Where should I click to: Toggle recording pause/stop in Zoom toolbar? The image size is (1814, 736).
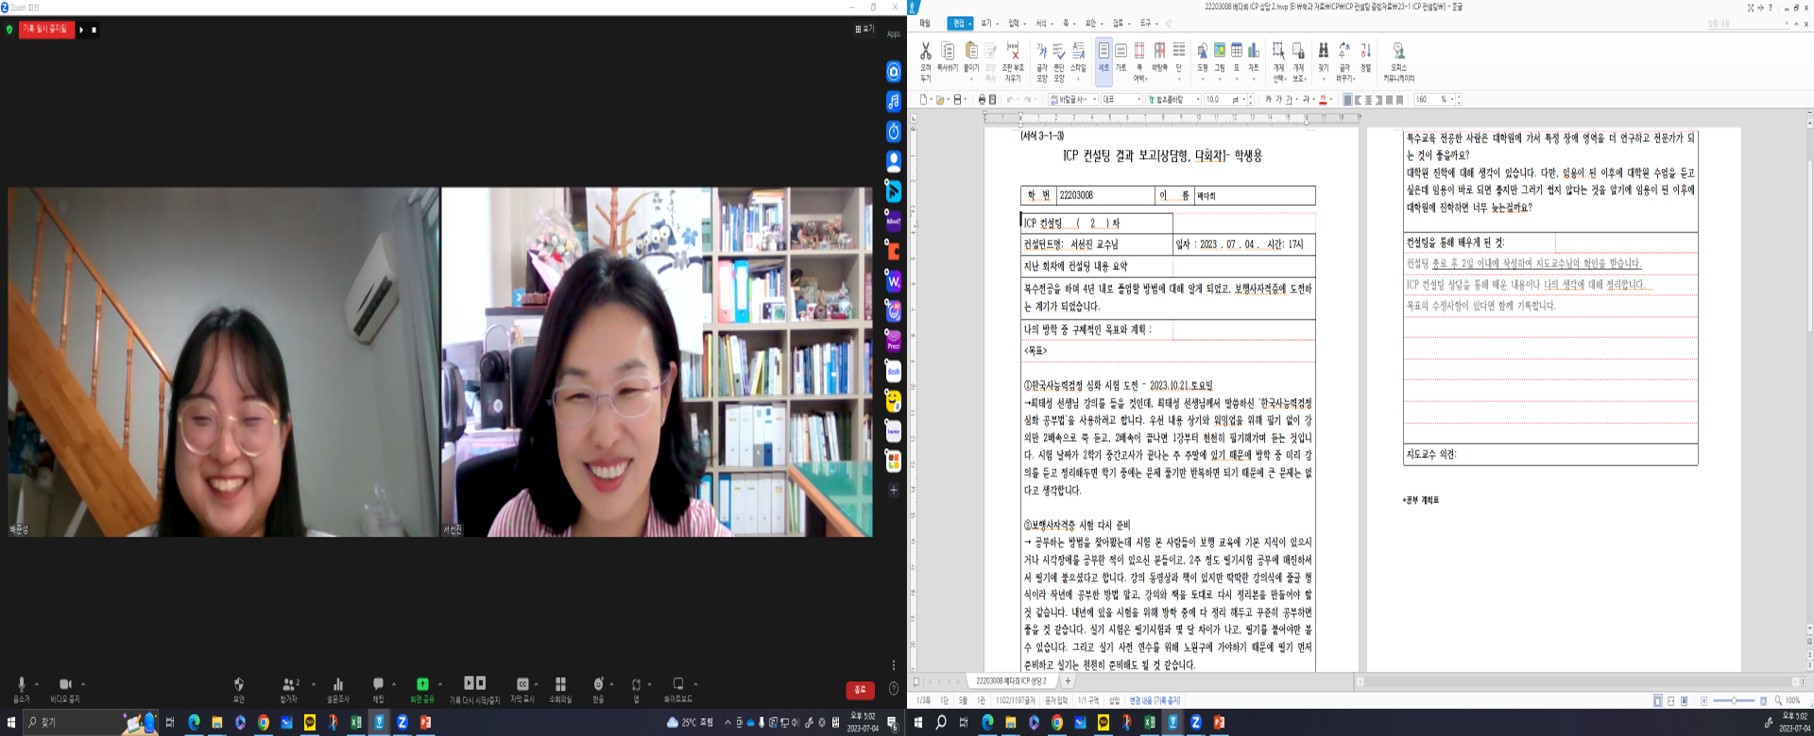point(474,685)
